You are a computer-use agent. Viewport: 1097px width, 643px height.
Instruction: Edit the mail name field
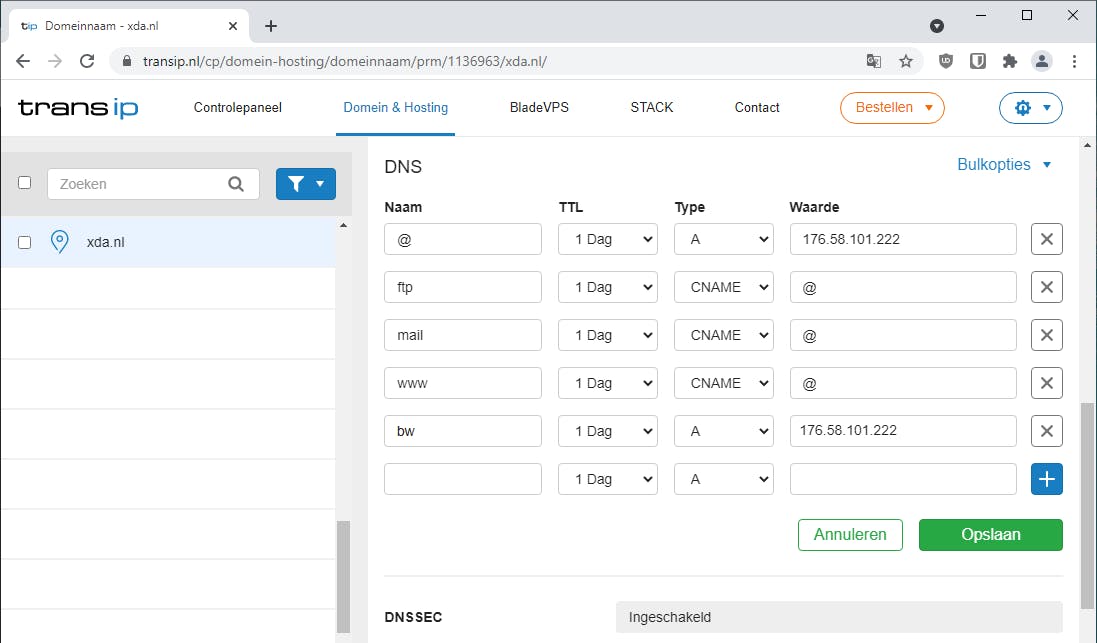[462, 335]
